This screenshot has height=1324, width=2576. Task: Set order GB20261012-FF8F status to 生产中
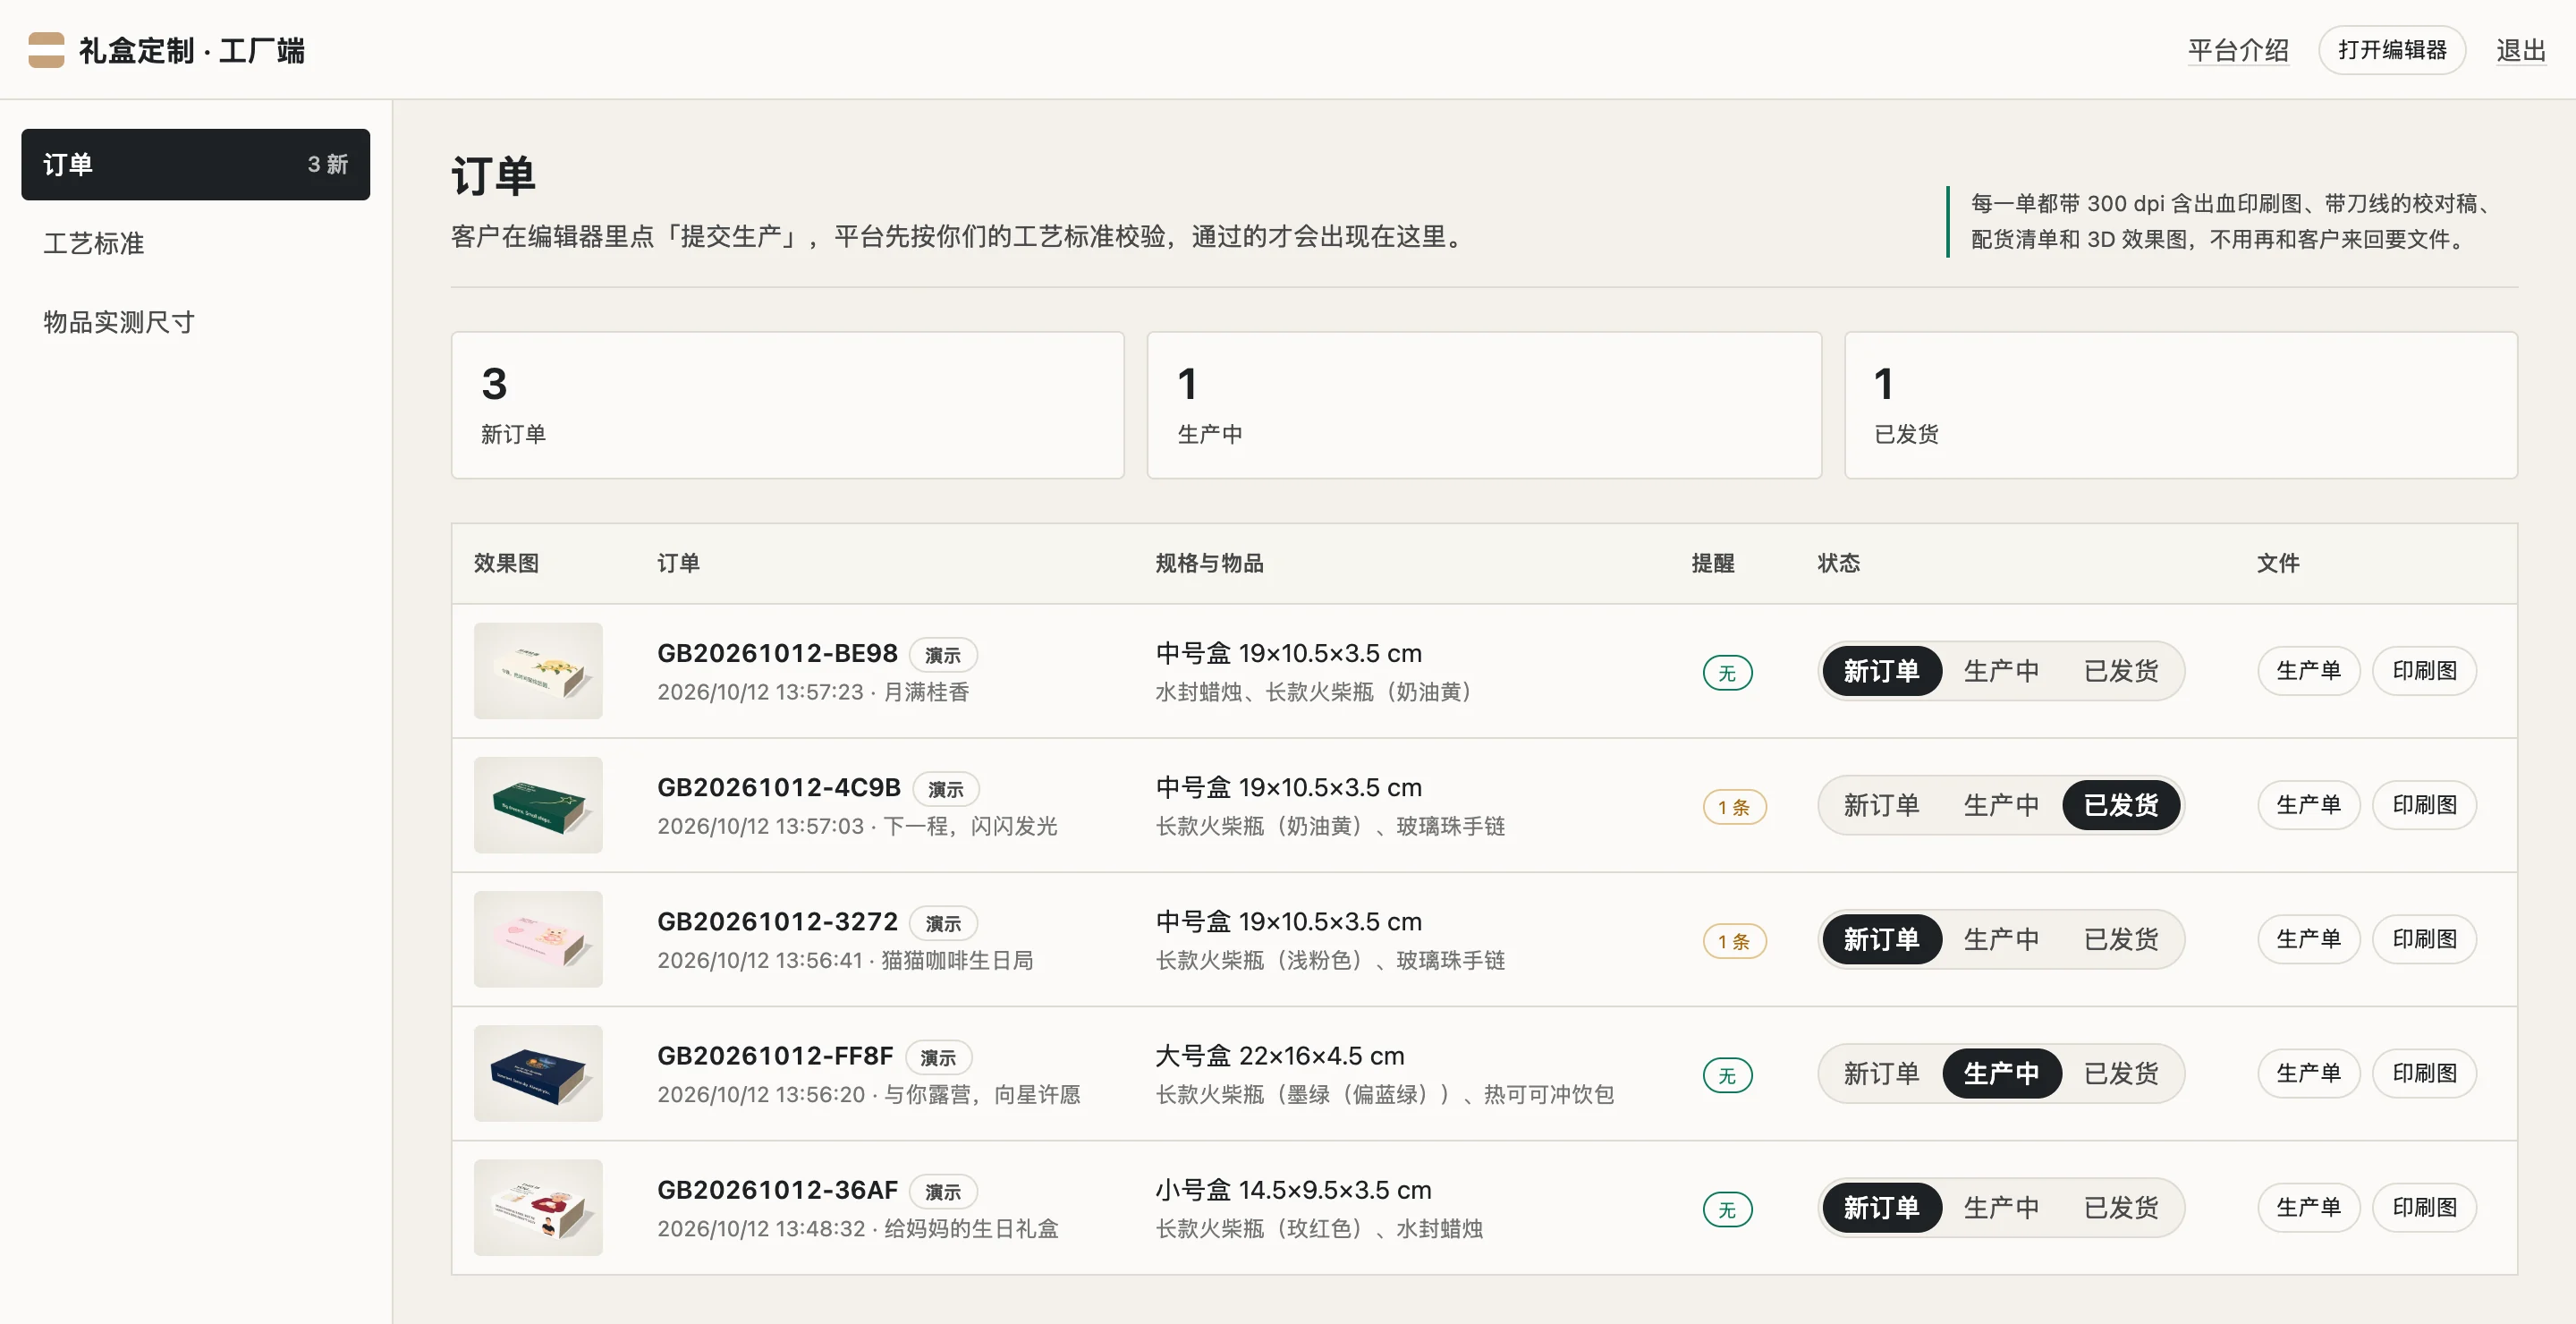tap(2001, 1073)
